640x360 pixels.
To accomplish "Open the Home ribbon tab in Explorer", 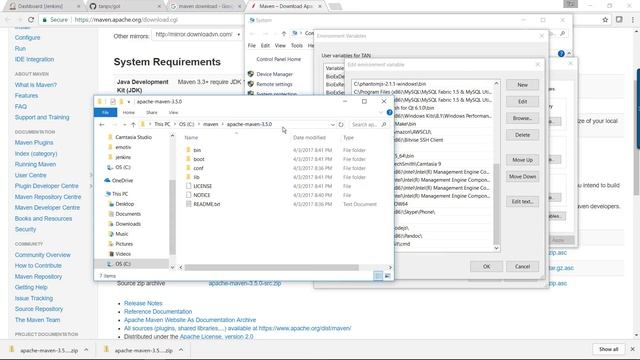I will click(129, 112).
